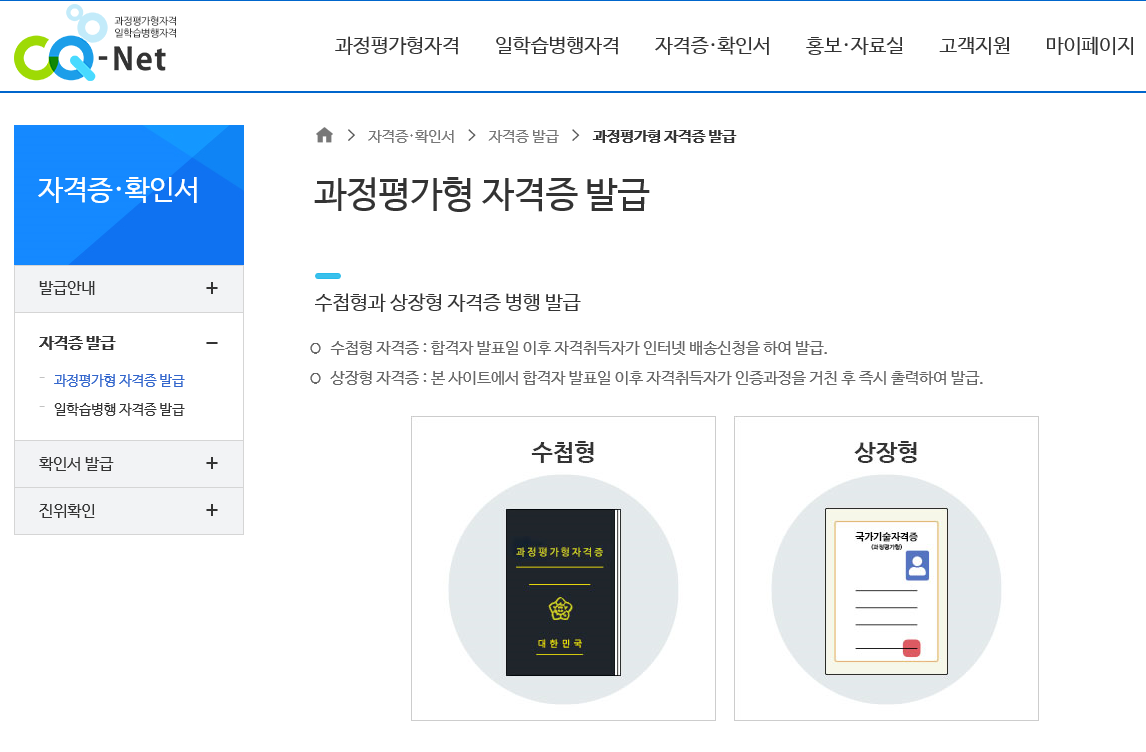Click the 수첩형과 상장형 자격증 병행 발급 heading
Viewport: 1146px width, 752px height.
pyautogui.click(x=447, y=303)
